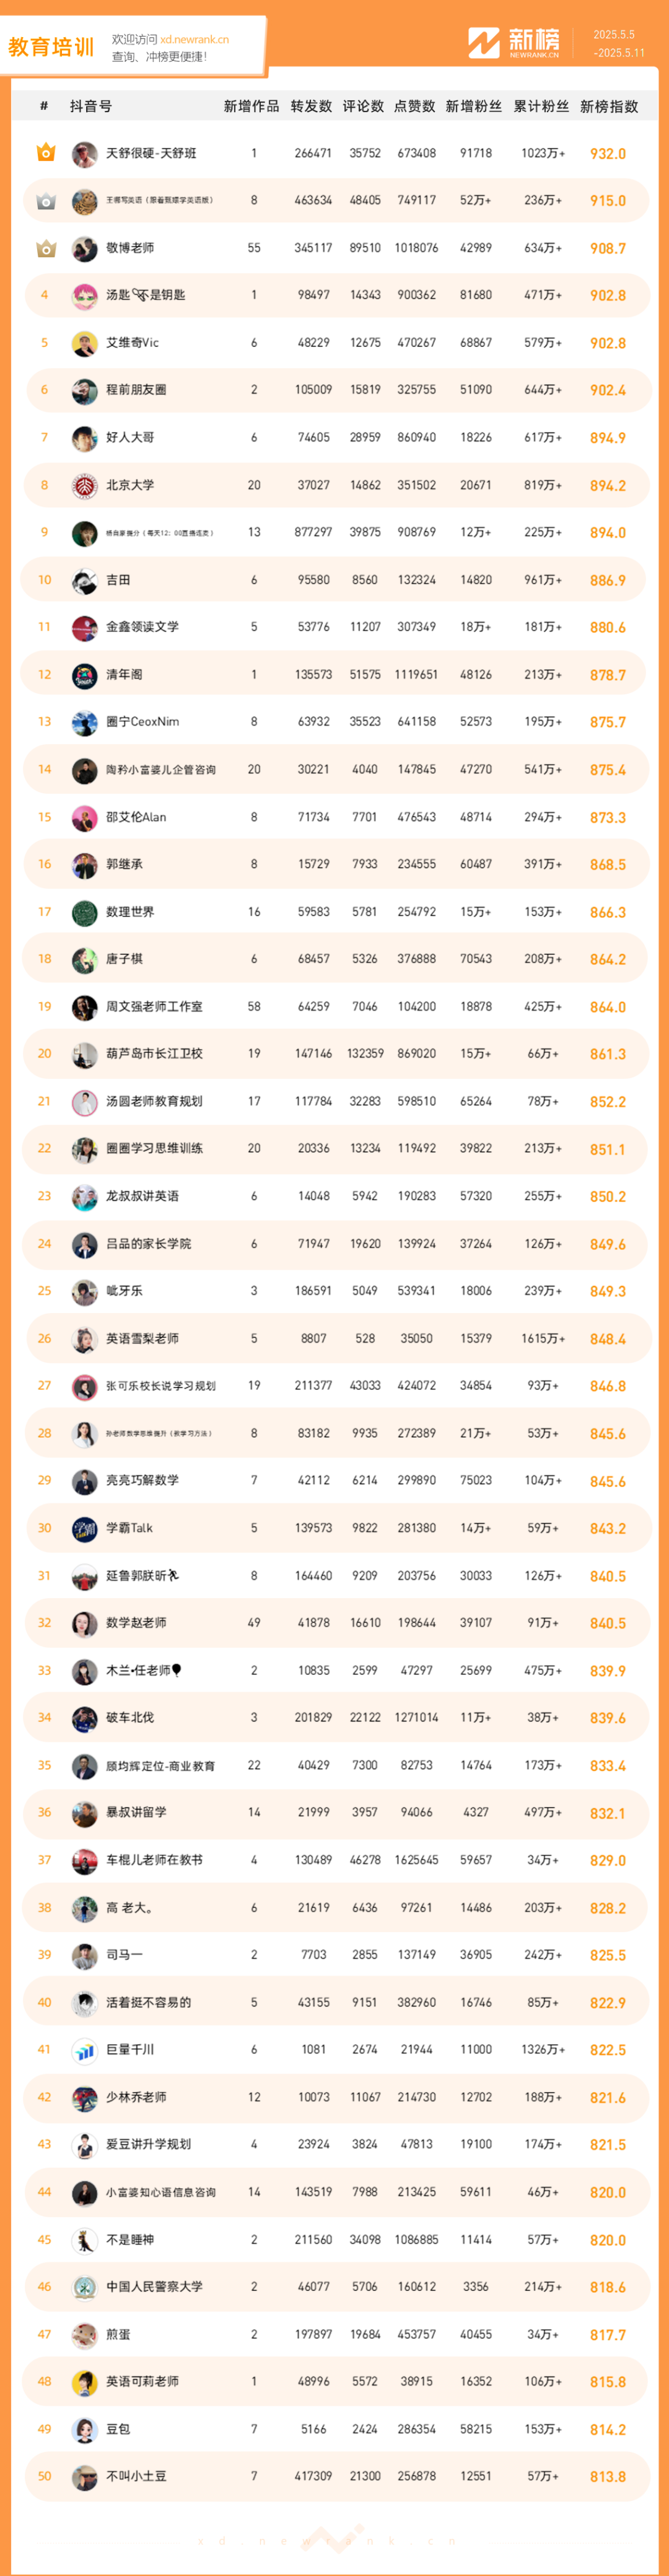Click the 932.0 index score
669x2576 pixels.
point(608,154)
